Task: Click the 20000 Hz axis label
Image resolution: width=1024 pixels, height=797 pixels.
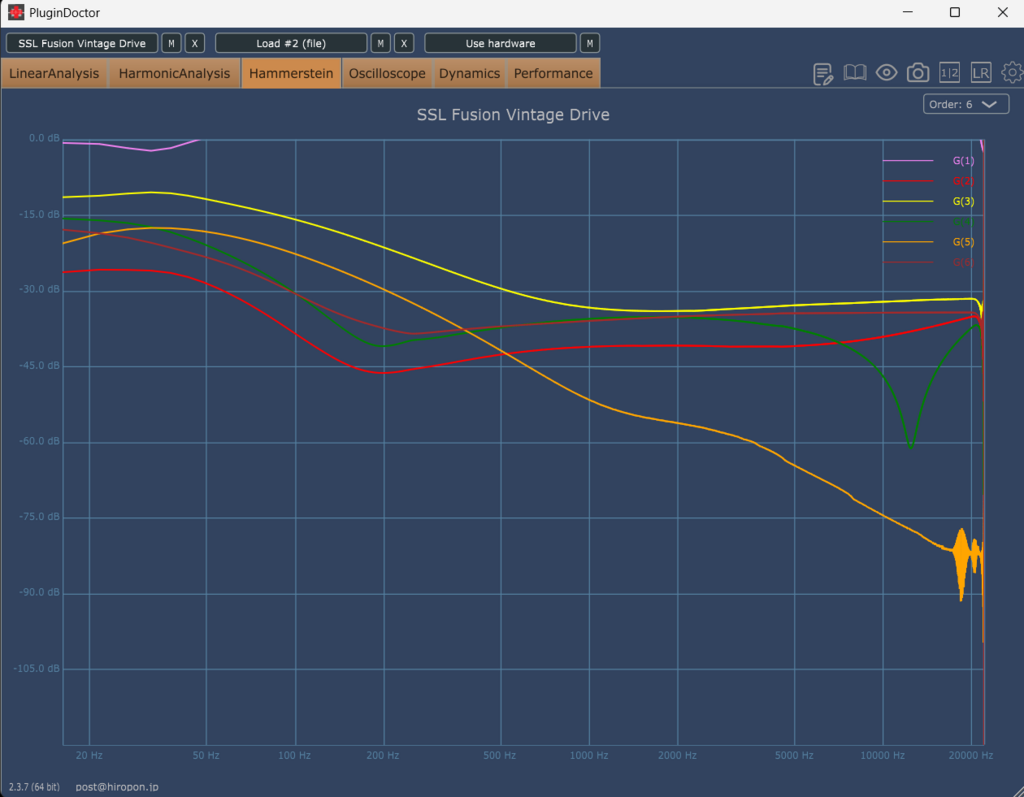Action: 971,755
